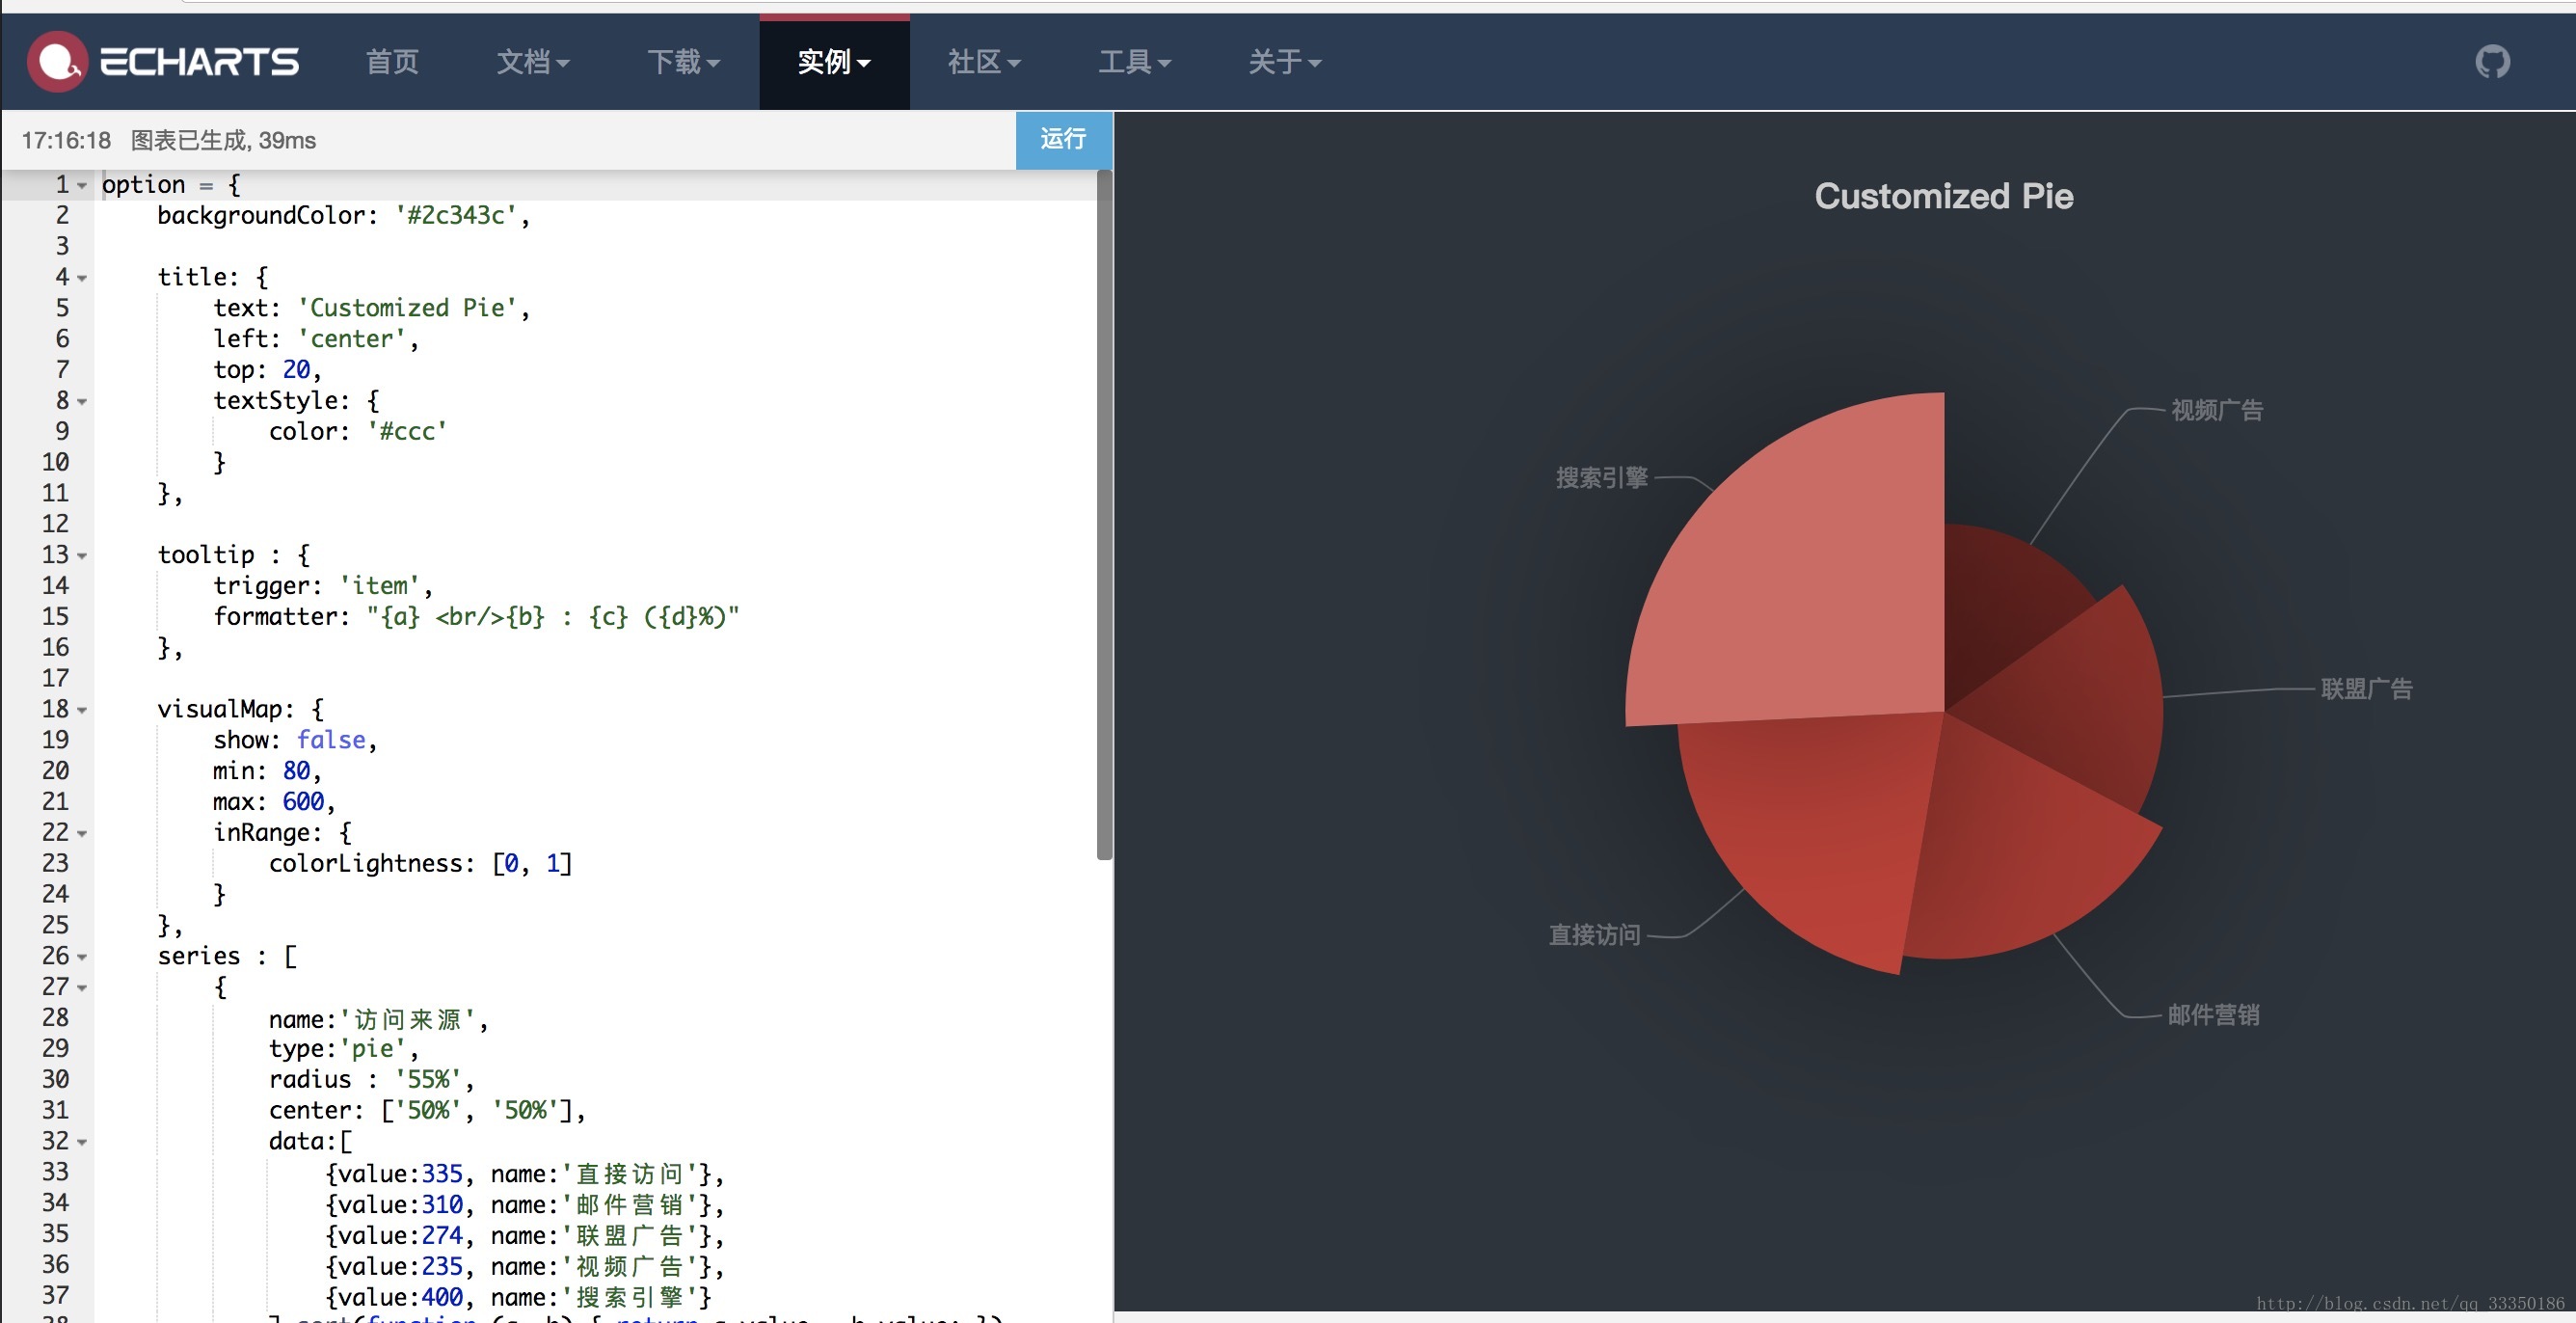
Task: Open the 文档 dropdown menu
Action: pos(533,62)
